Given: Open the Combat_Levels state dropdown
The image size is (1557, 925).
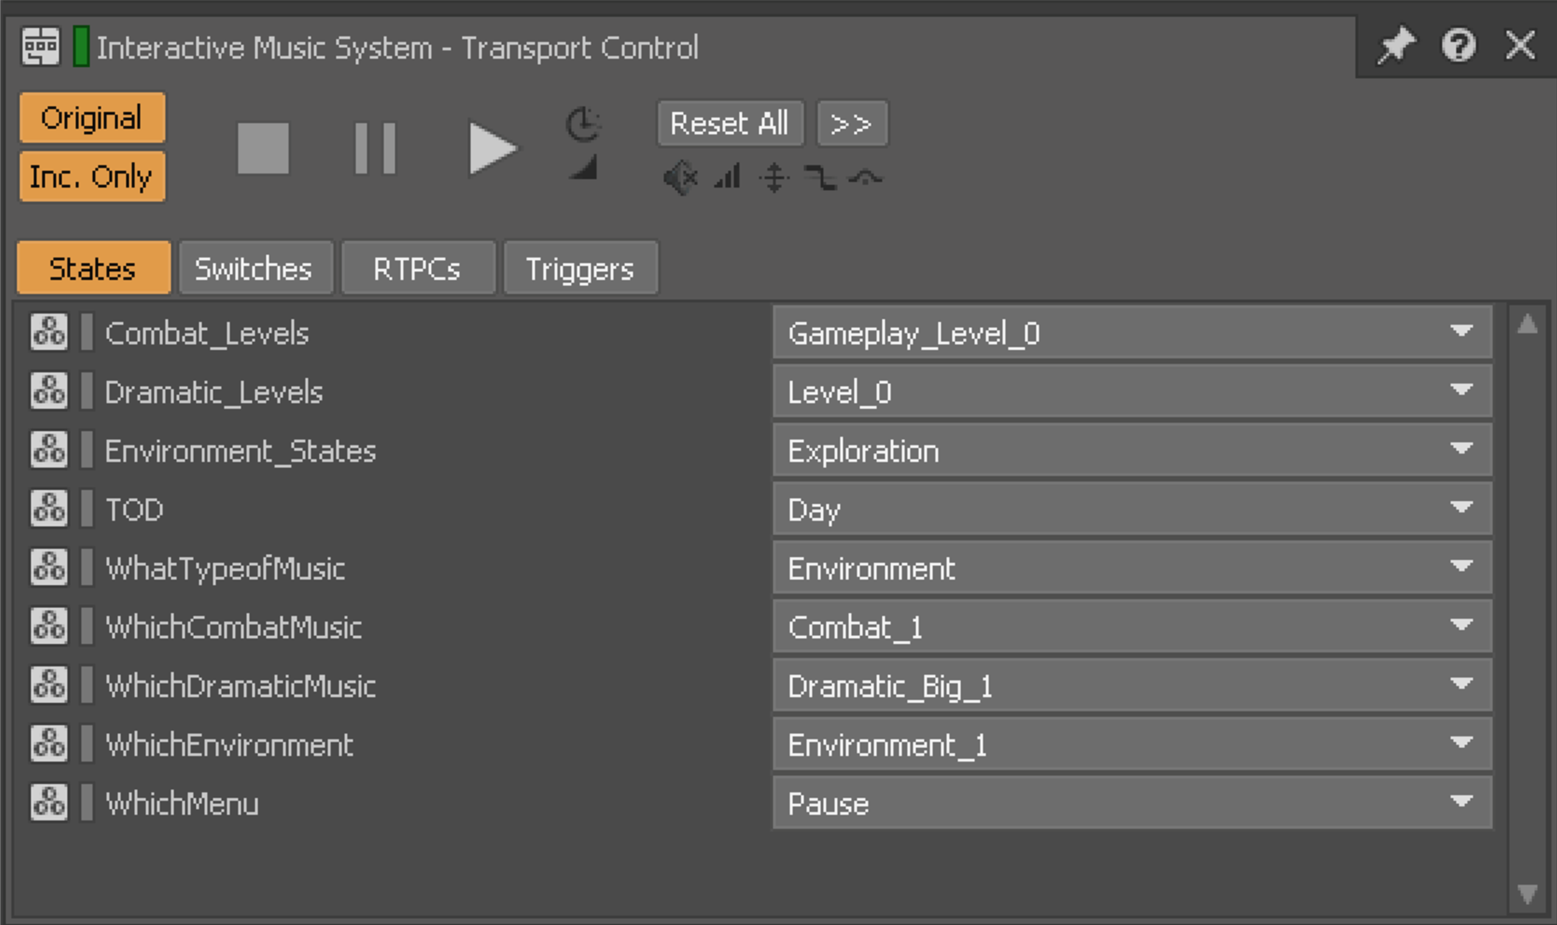Looking at the screenshot, I should point(1132,333).
